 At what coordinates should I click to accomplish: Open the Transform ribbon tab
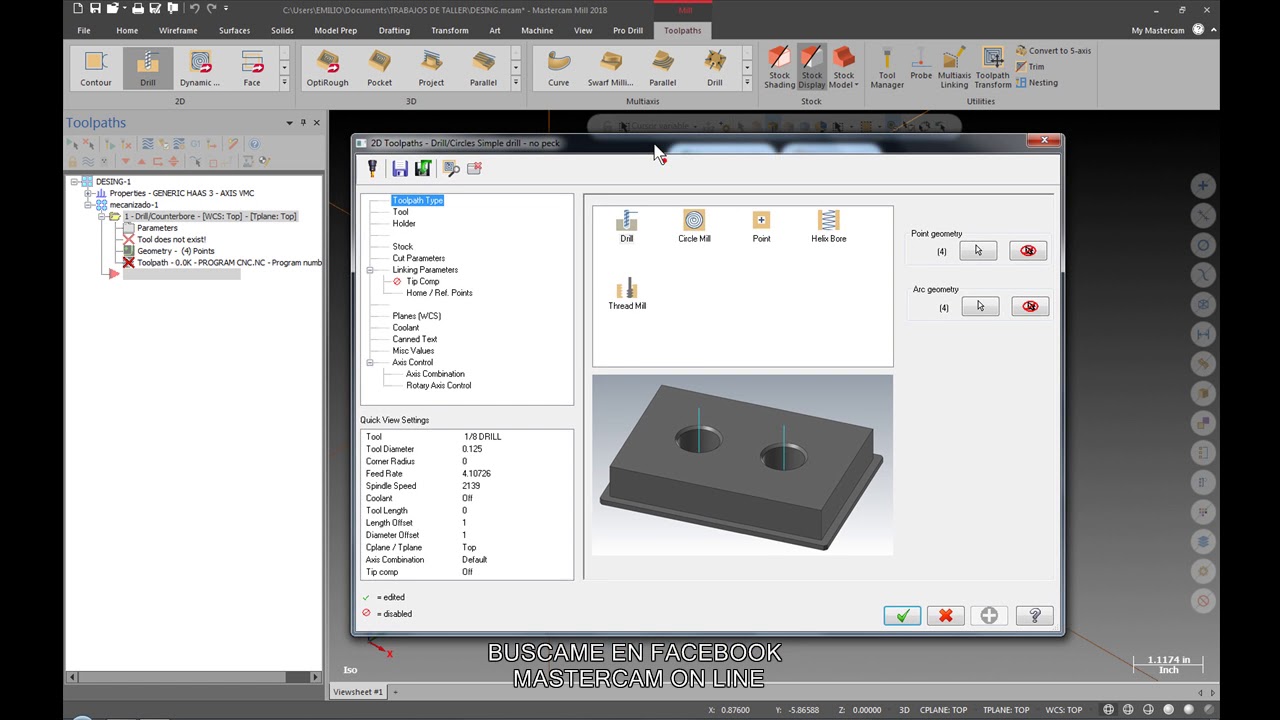coord(450,30)
